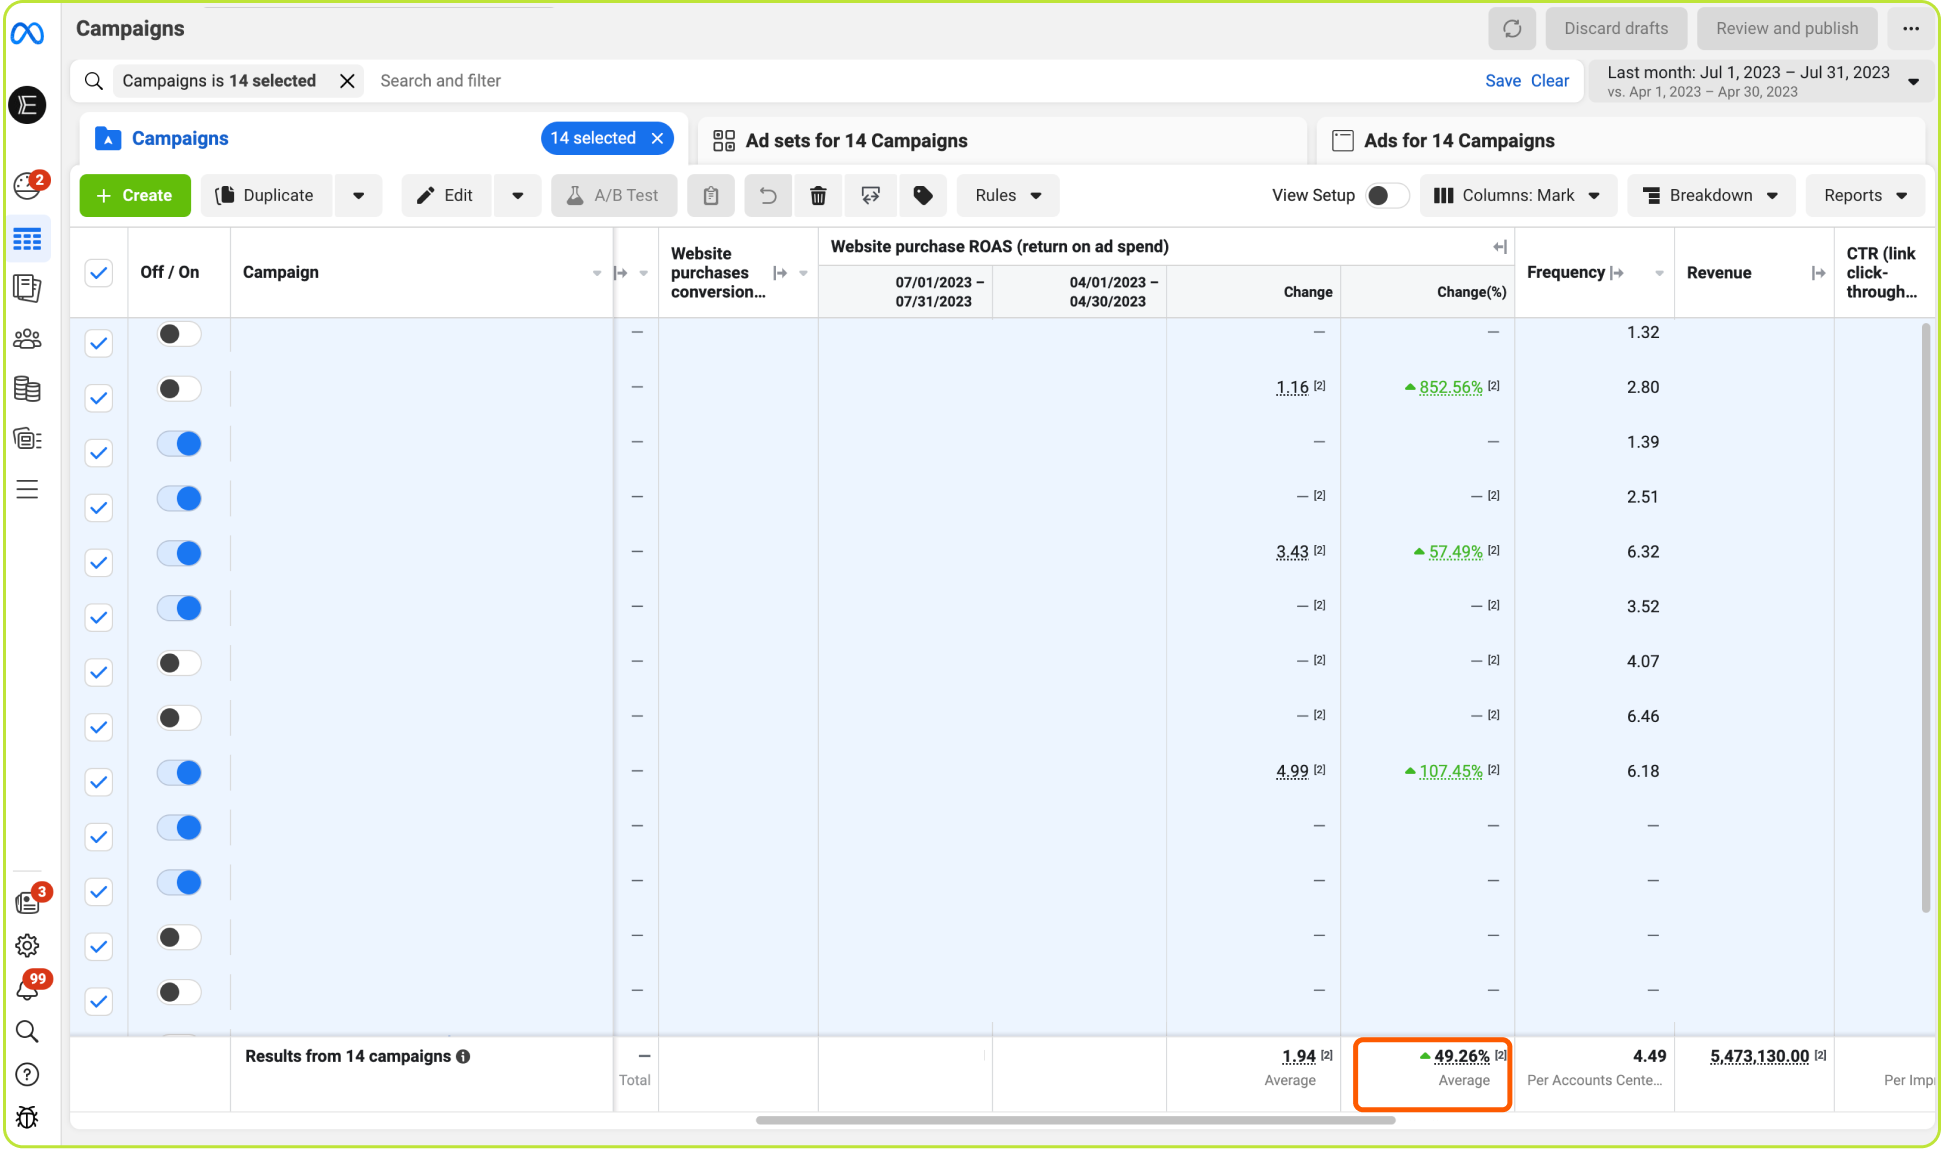Expand the Breakdown dropdown
Screen dimensions: 1950x1149
(1710, 195)
